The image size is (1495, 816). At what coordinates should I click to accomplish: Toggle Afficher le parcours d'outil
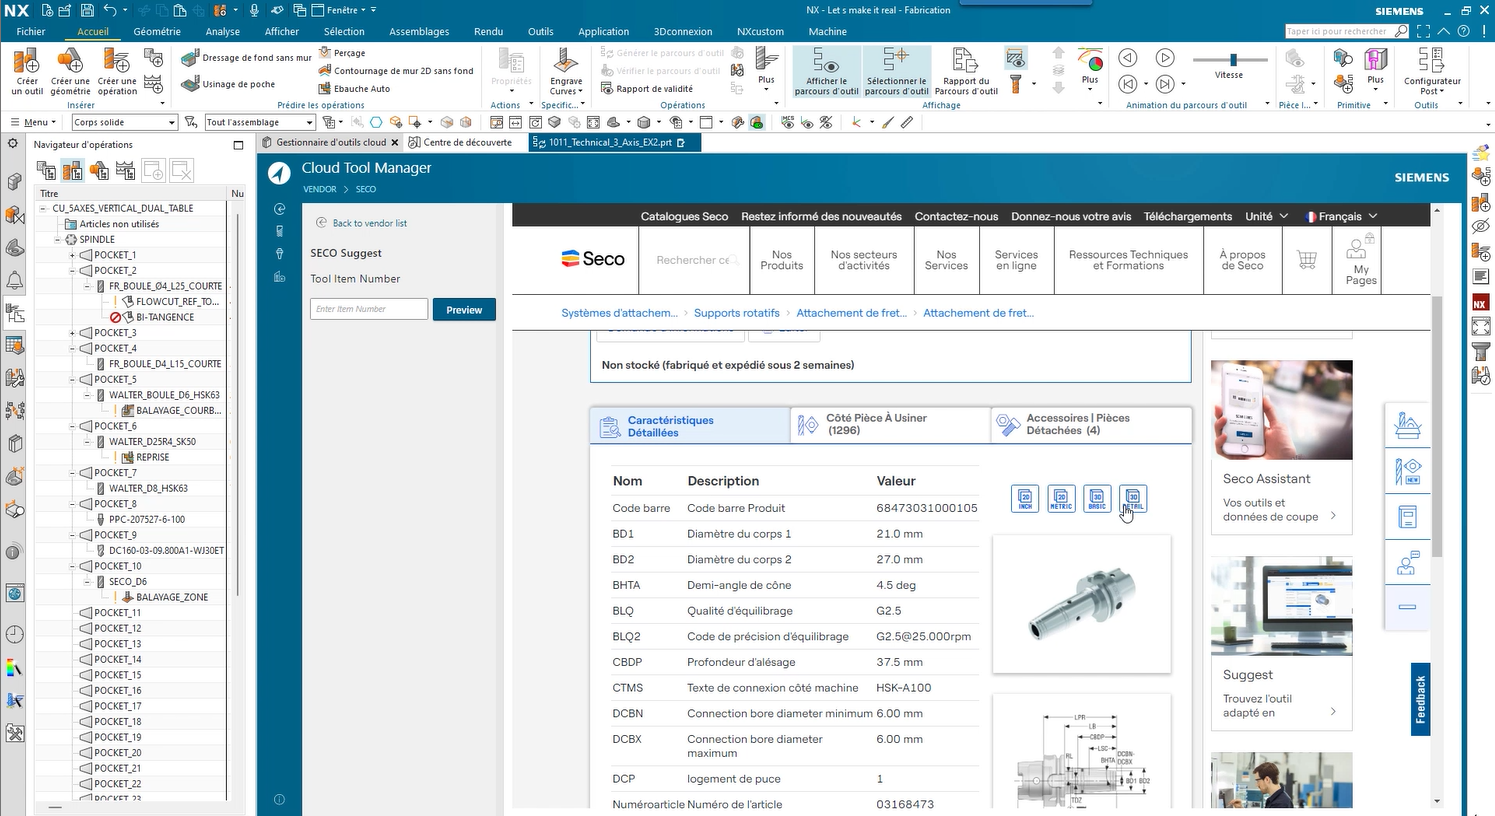pos(827,72)
